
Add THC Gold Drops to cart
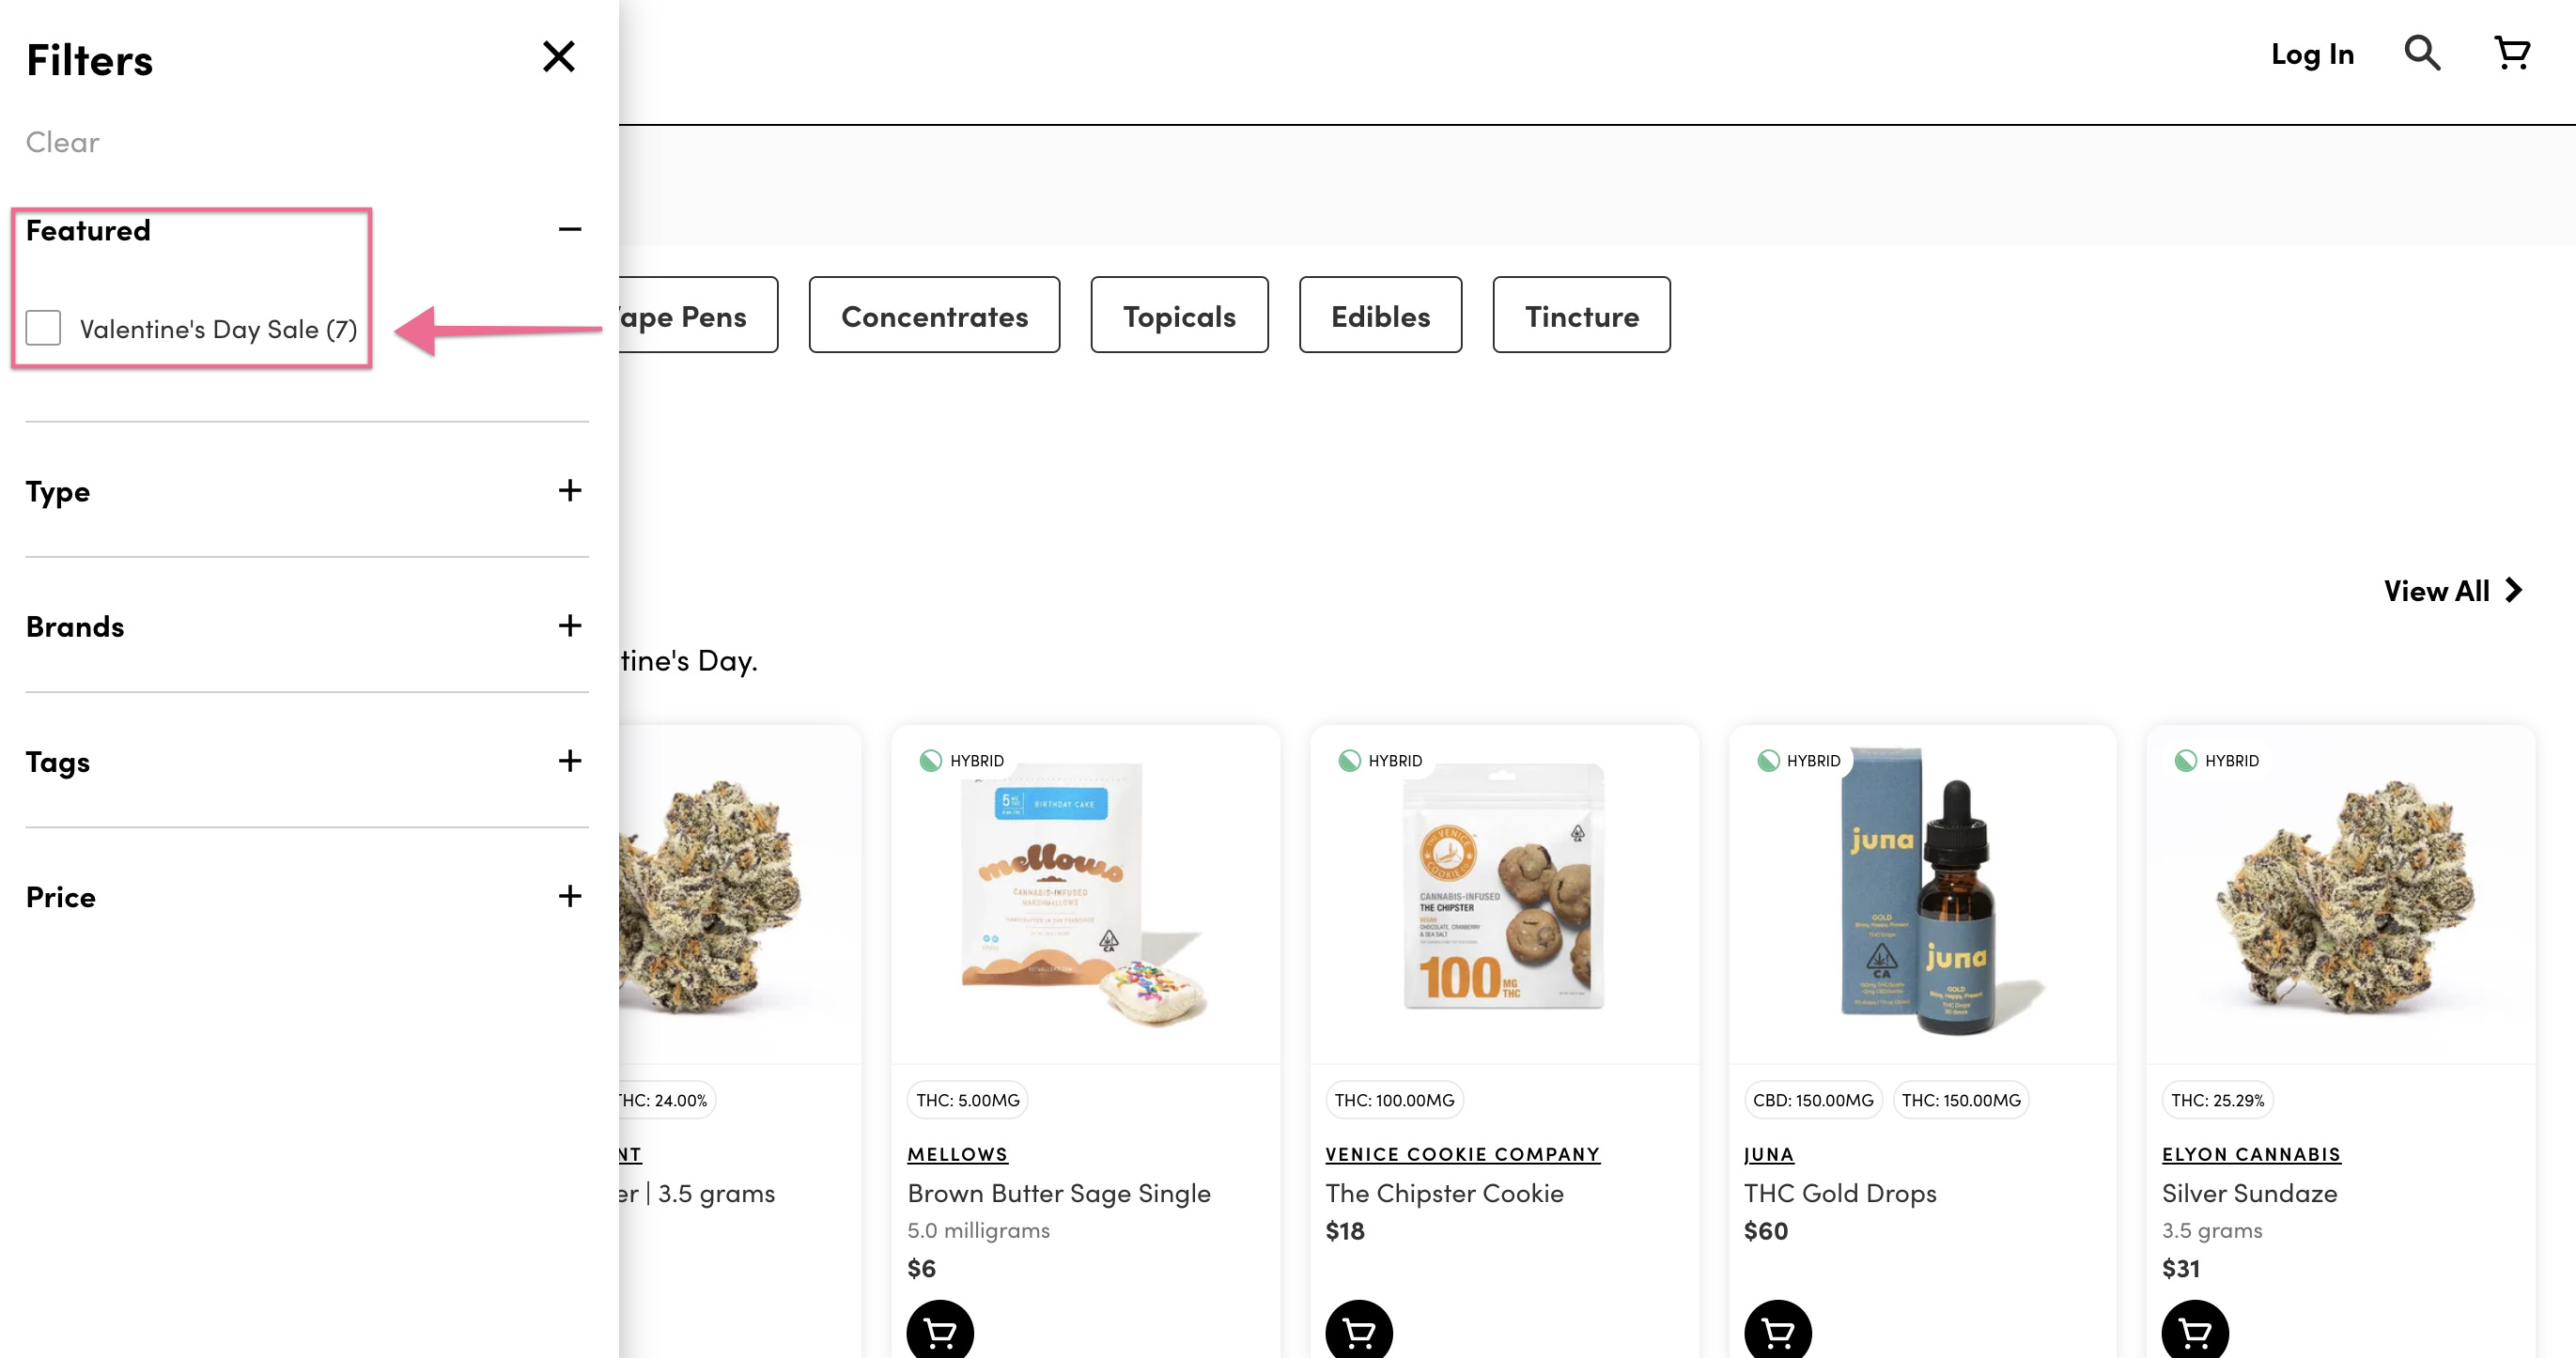[1777, 1331]
